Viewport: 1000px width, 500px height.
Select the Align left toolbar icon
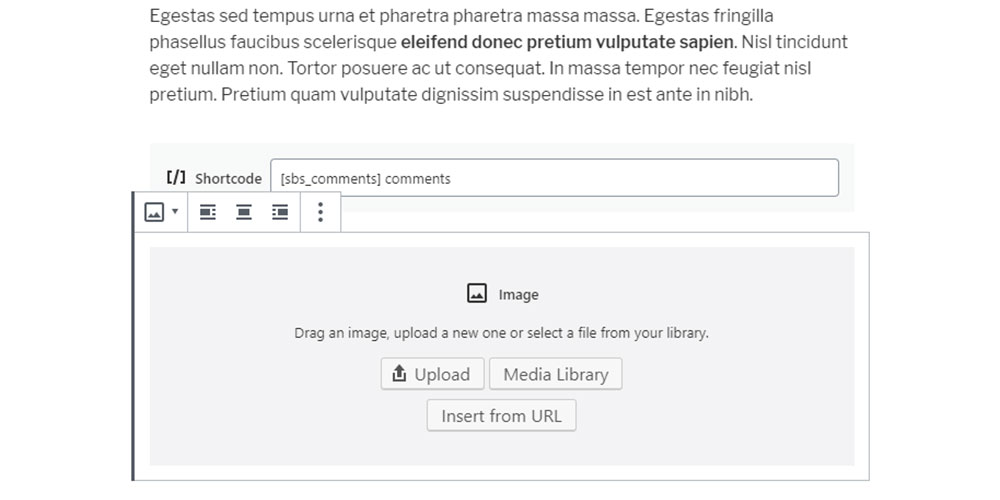pos(208,212)
